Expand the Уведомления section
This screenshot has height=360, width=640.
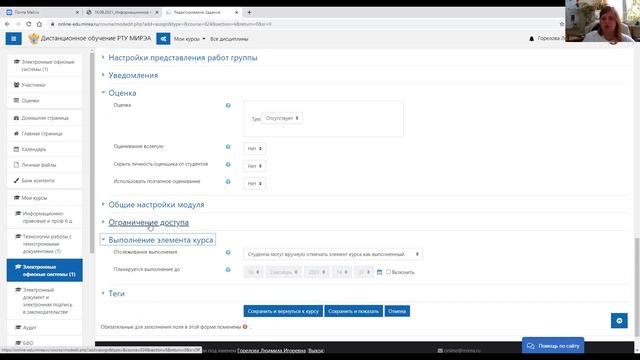pyautogui.click(x=133, y=75)
